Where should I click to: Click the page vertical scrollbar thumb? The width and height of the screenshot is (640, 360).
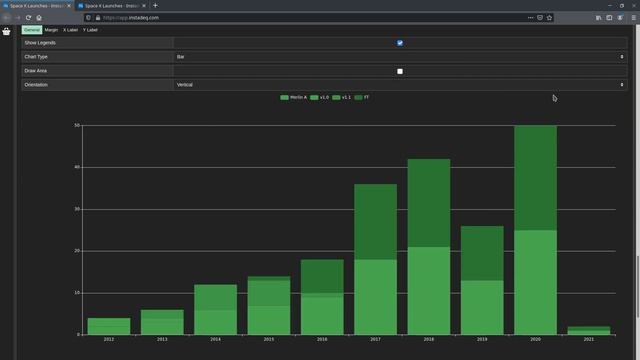638,286
